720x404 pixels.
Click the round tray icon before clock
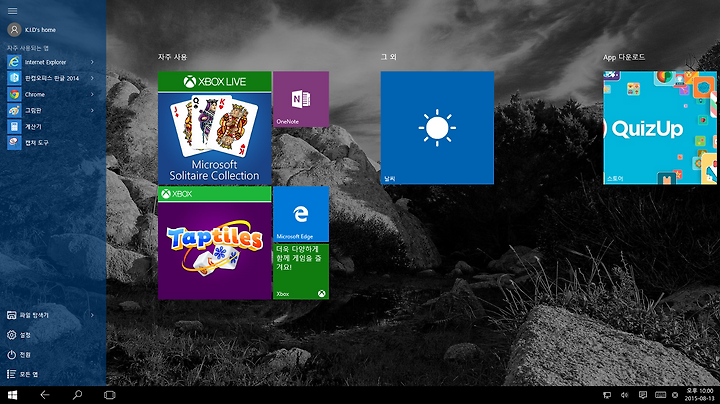[x=675, y=395]
